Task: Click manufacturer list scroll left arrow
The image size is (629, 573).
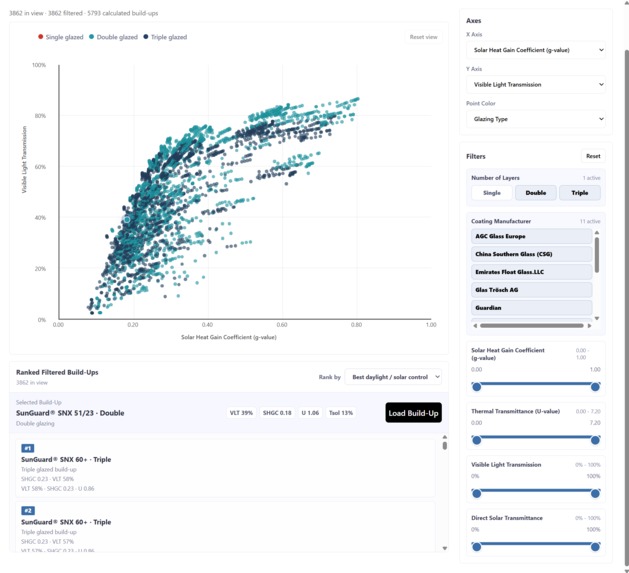Action: tap(475, 326)
